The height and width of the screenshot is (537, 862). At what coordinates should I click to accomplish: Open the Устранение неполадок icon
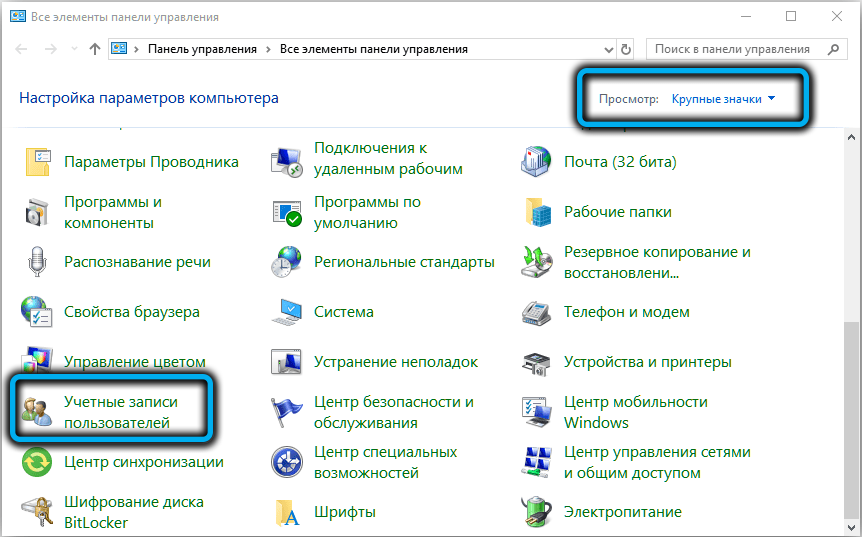click(x=286, y=362)
